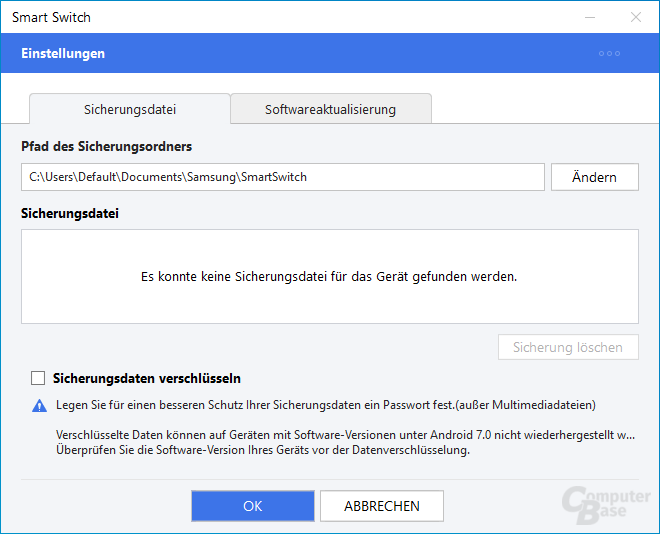Click the Ändern button to change the path

[x=595, y=177]
